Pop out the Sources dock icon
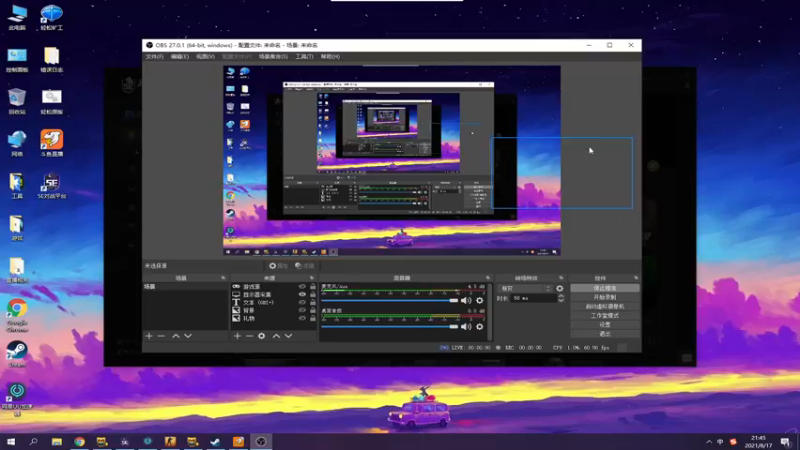The height and width of the screenshot is (450, 800). coord(312,278)
